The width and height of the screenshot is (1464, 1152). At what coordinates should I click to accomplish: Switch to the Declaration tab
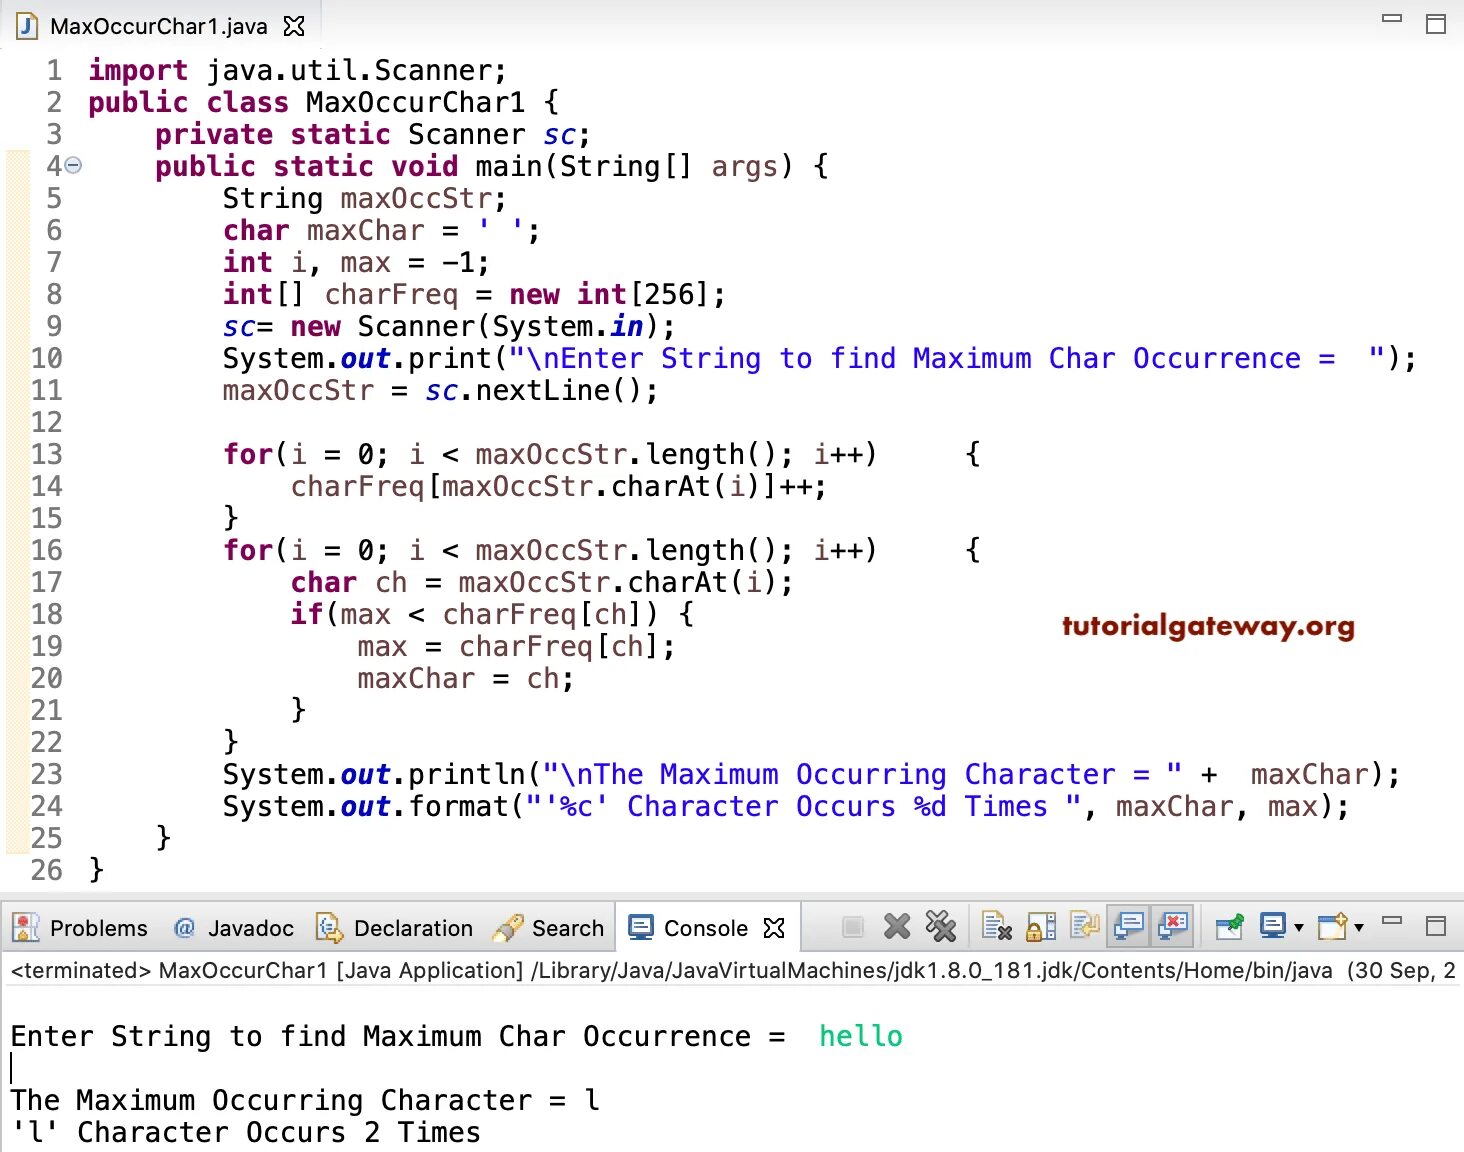[394, 928]
